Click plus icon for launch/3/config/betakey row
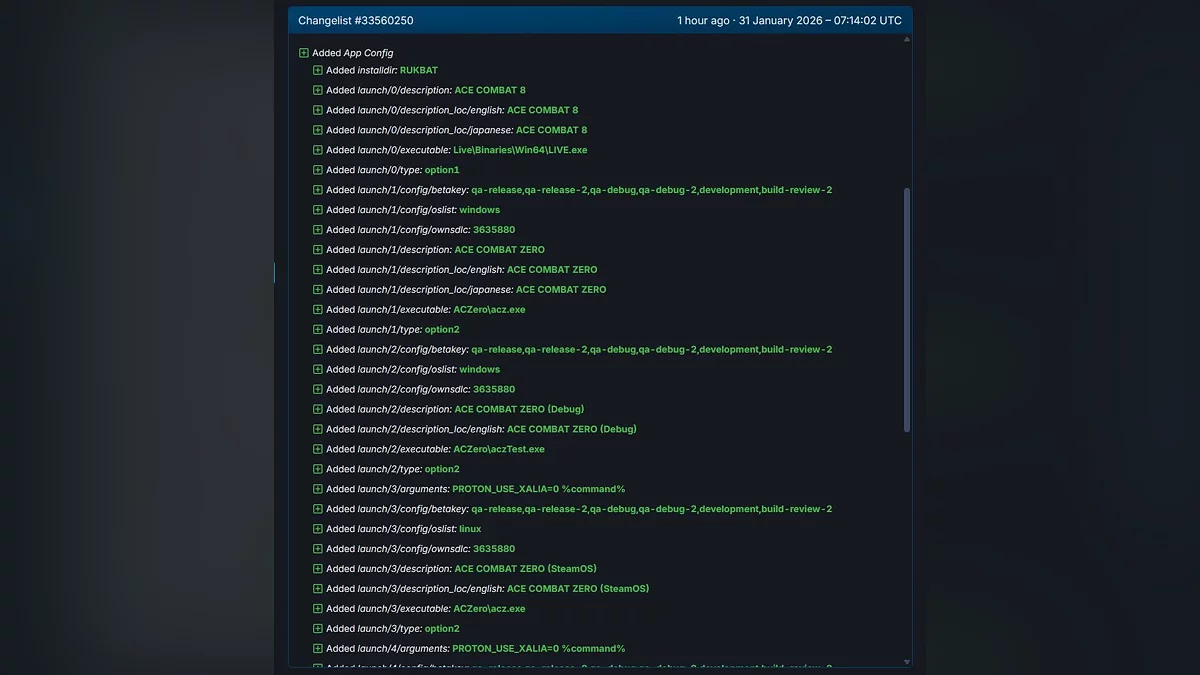The image size is (1200, 675). 318,509
